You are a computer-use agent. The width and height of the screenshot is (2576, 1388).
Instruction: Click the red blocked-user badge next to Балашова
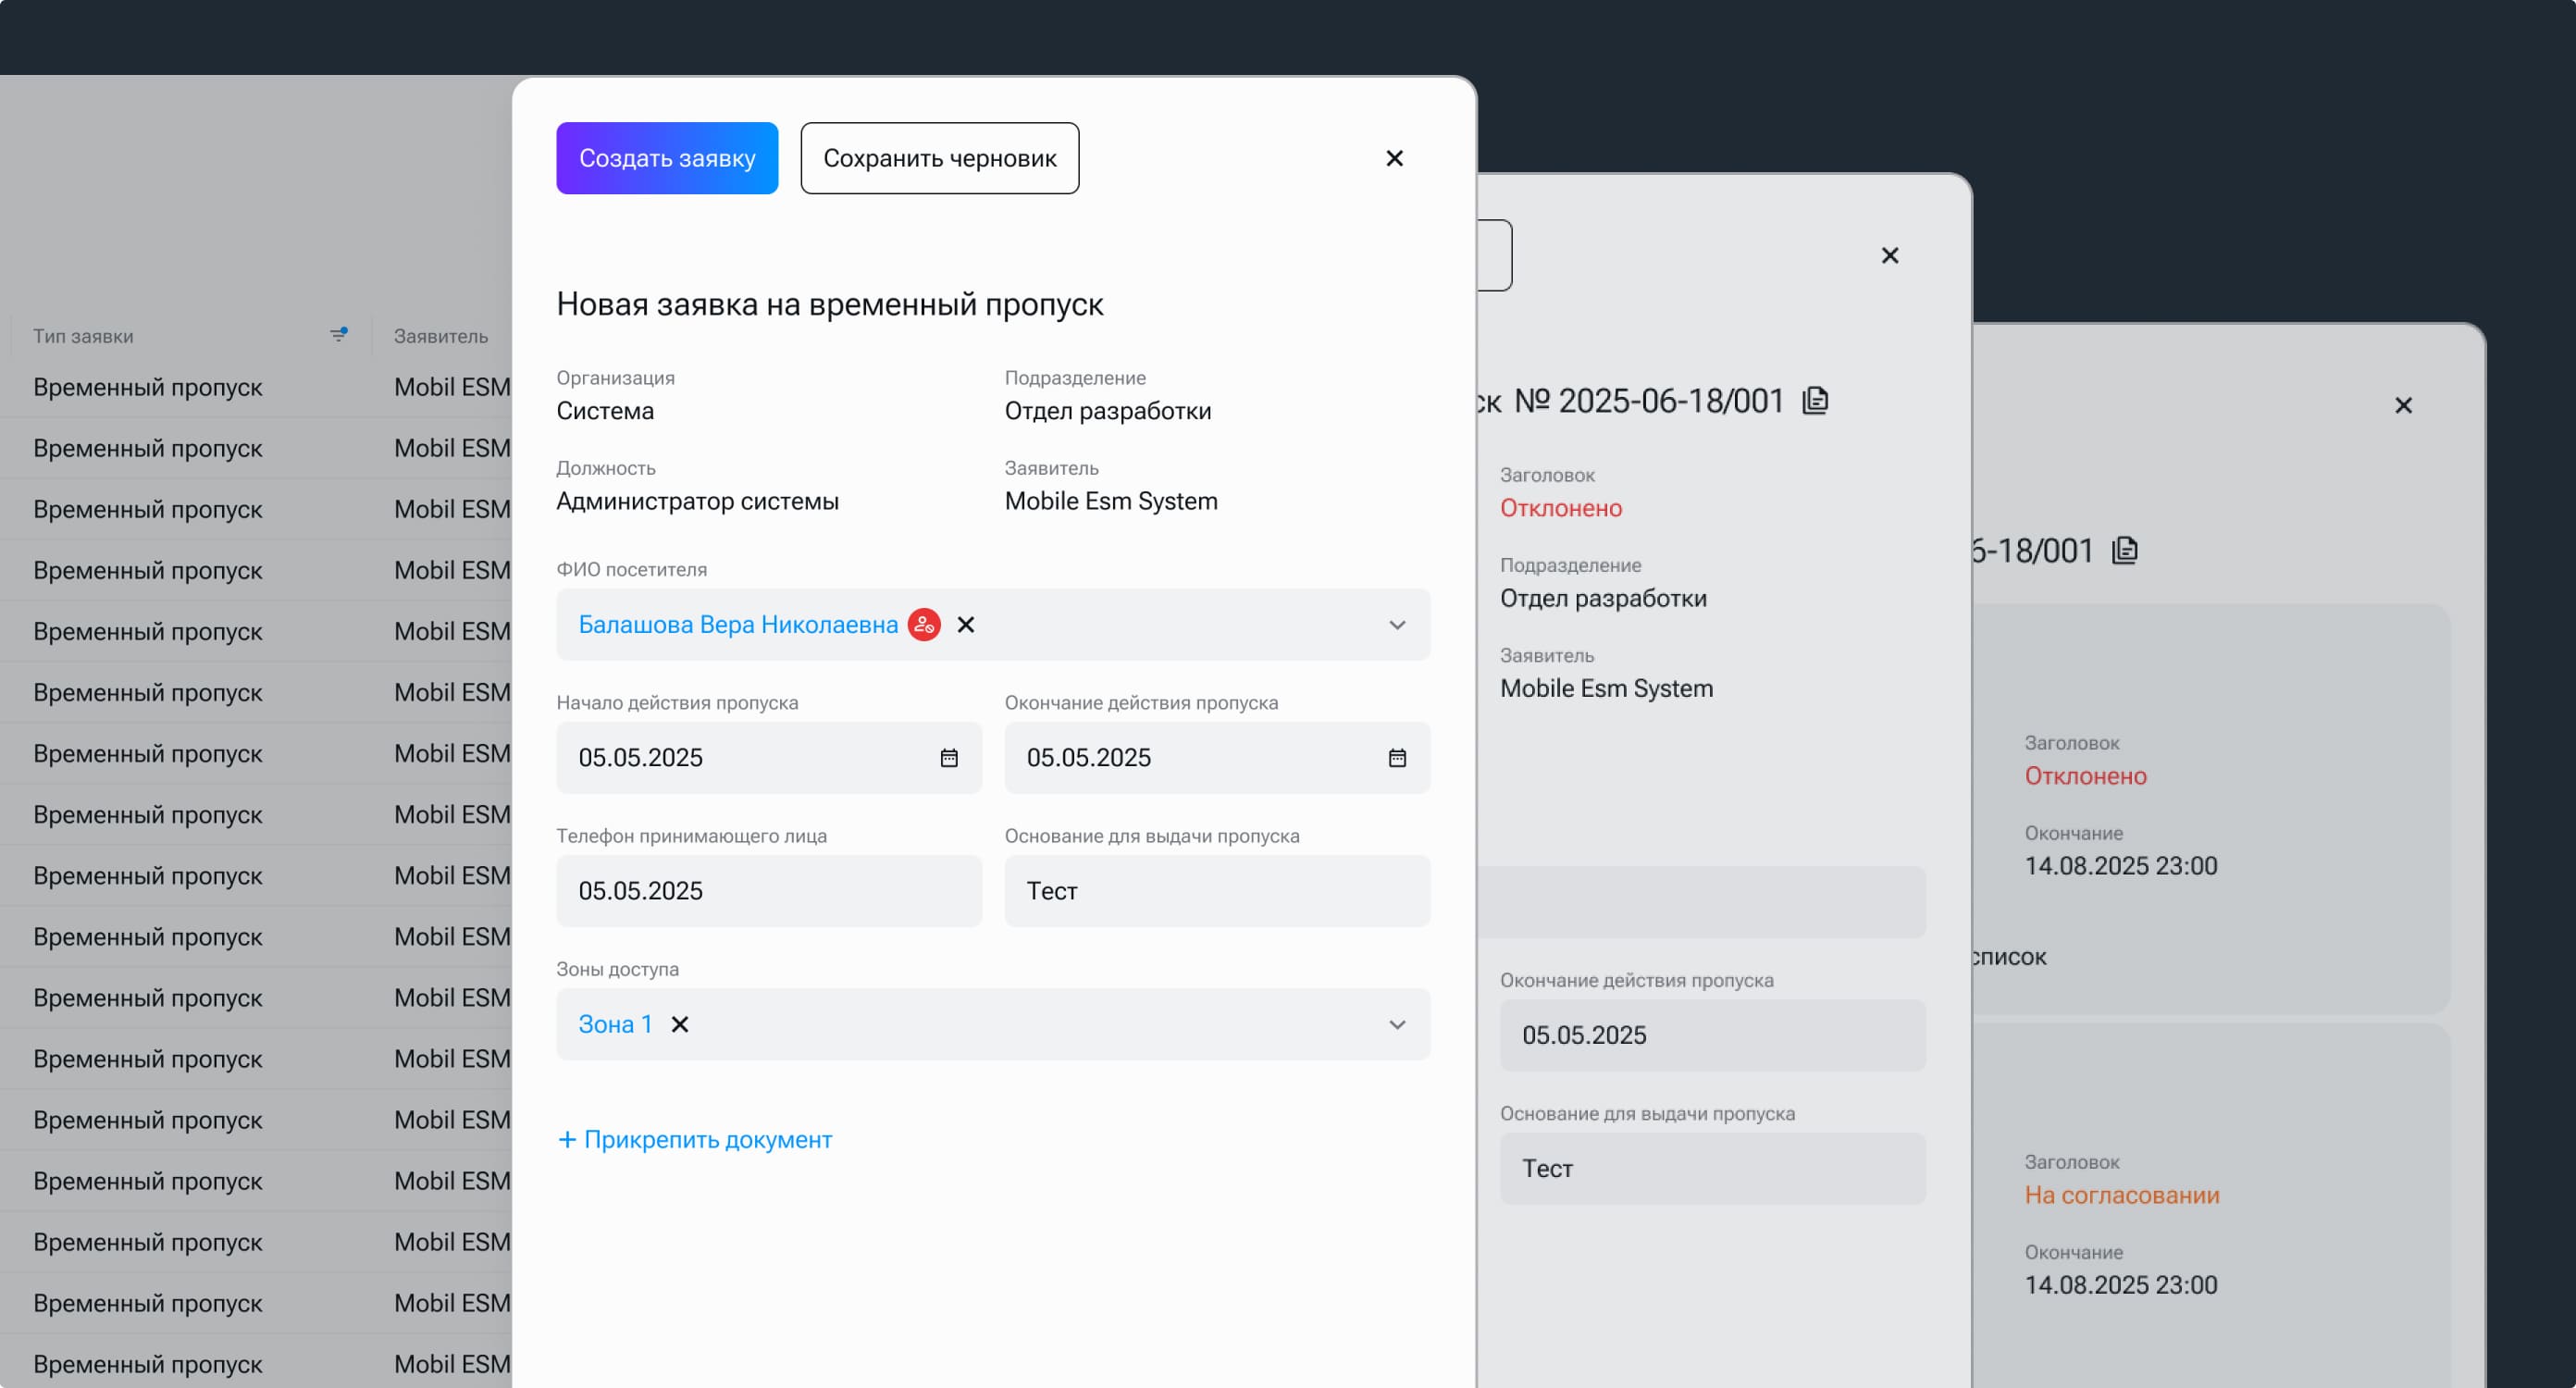[x=924, y=625]
